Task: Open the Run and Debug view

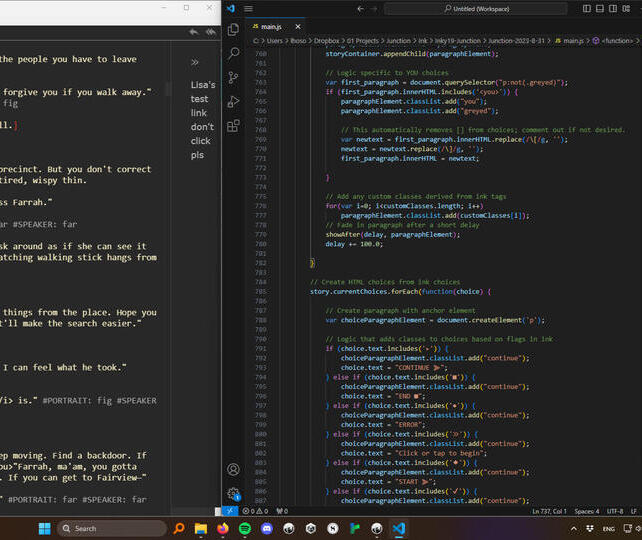Action: point(233,102)
